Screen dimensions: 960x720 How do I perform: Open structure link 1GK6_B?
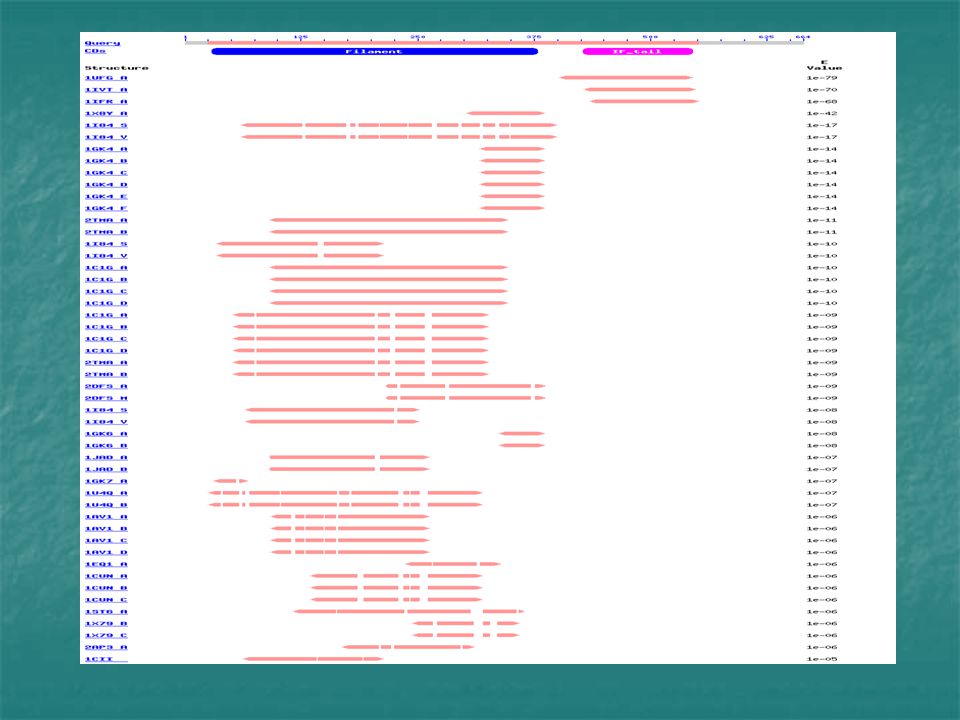(106, 446)
